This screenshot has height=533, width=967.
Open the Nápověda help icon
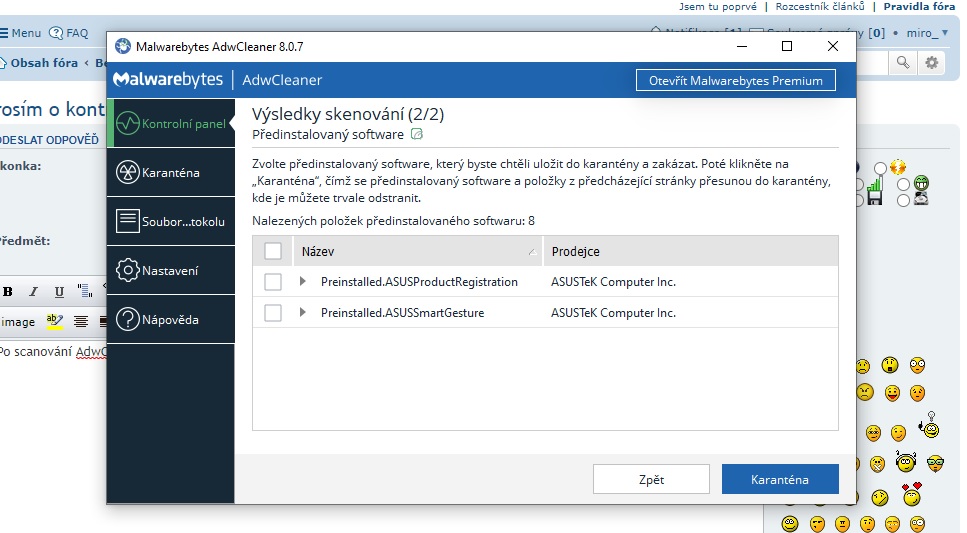[x=128, y=320]
